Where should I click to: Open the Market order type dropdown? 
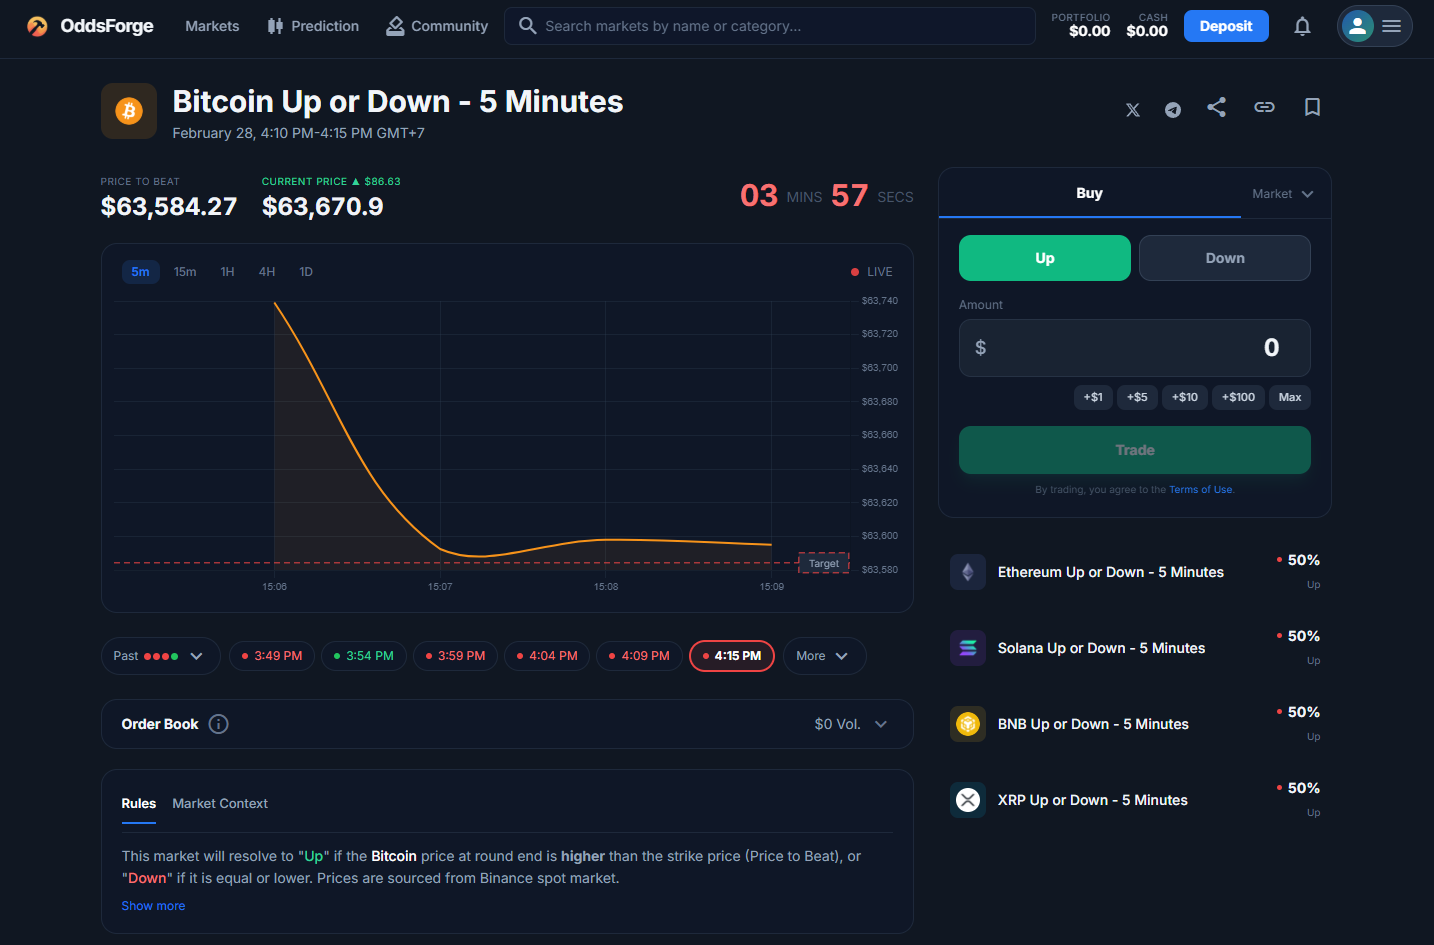pos(1283,194)
